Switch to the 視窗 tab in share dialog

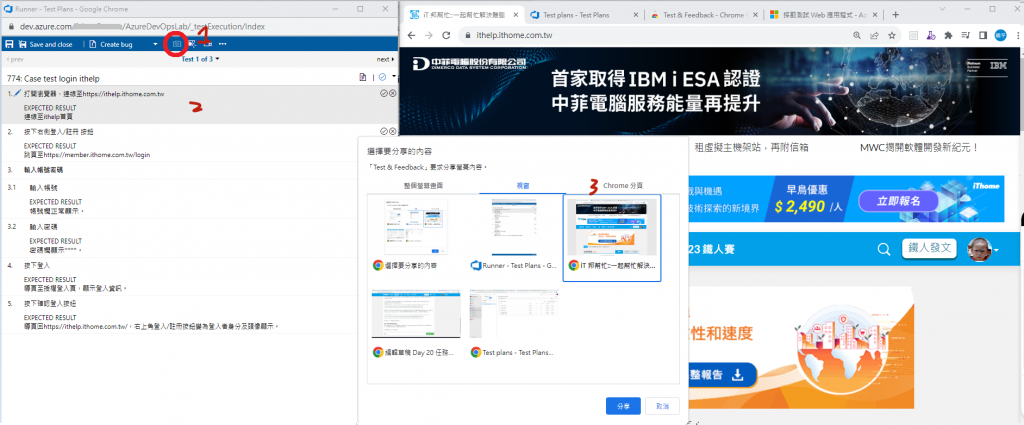click(x=522, y=185)
